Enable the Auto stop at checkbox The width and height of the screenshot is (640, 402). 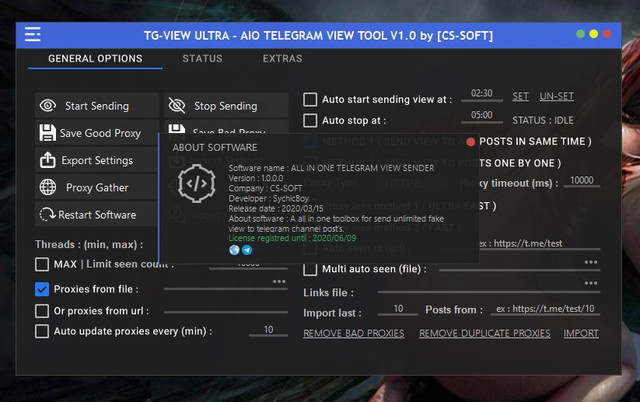point(310,120)
